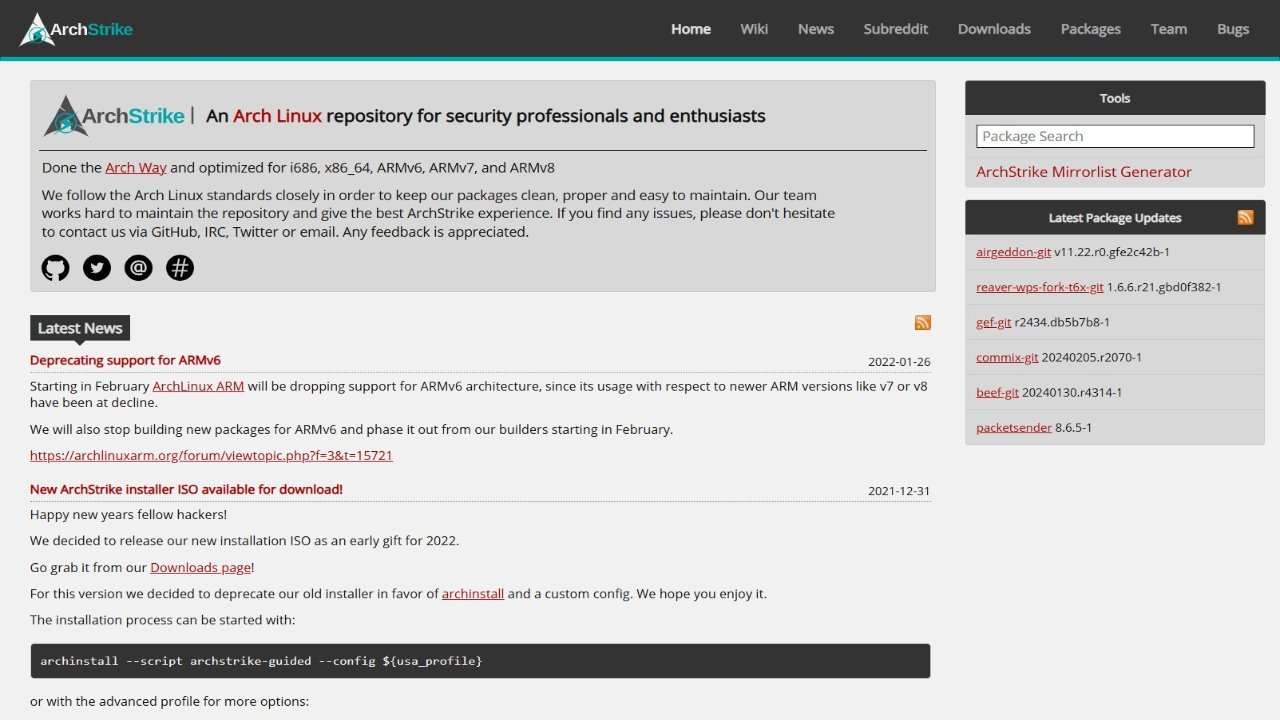The width and height of the screenshot is (1280, 720).
Task: Click the Latest News heading
Action: [x=80, y=328]
